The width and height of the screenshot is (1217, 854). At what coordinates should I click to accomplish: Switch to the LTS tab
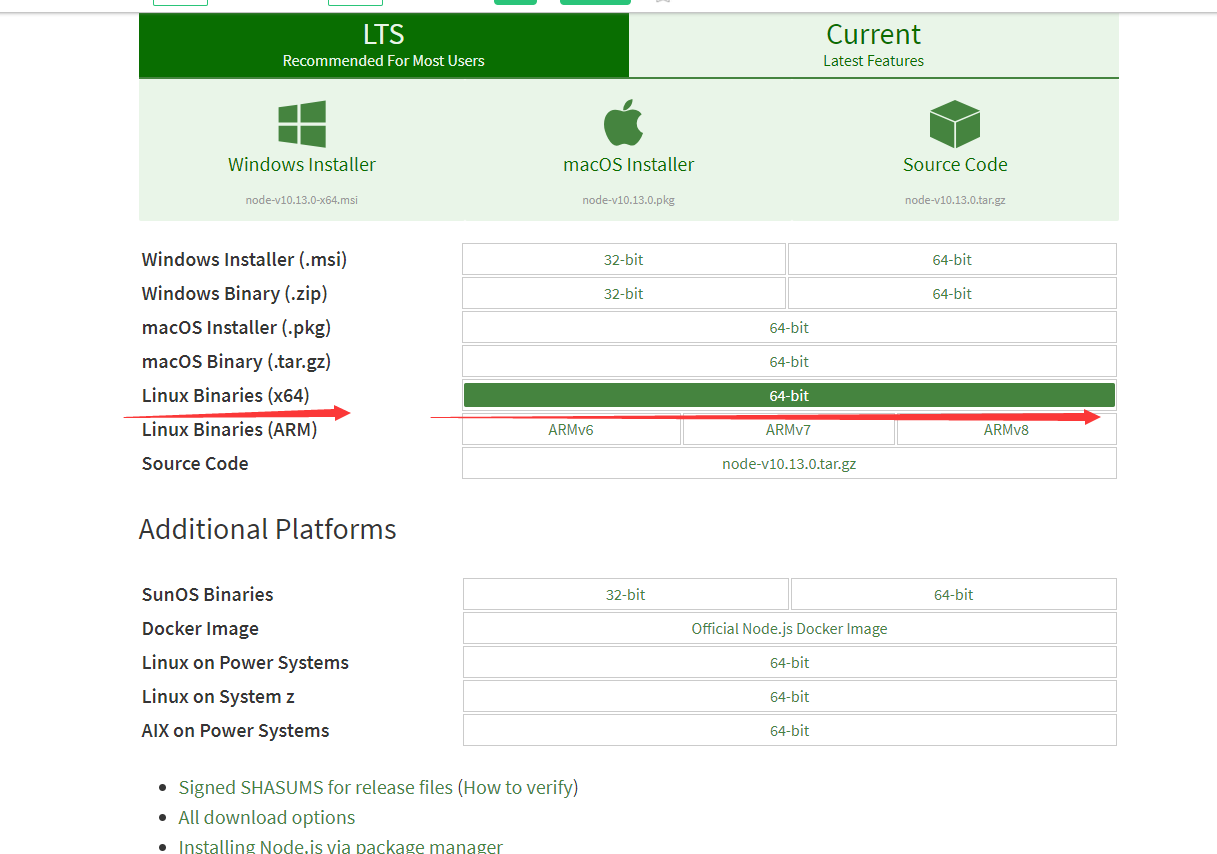coord(384,45)
